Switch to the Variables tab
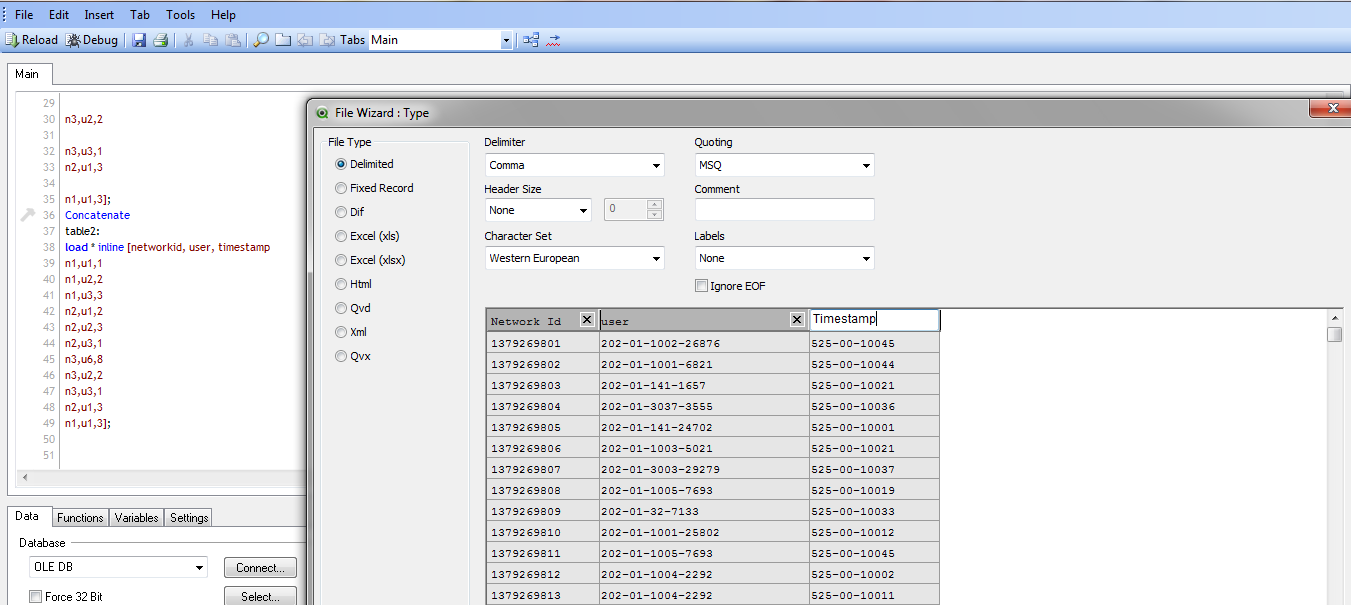The width and height of the screenshot is (1351, 605). click(136, 518)
